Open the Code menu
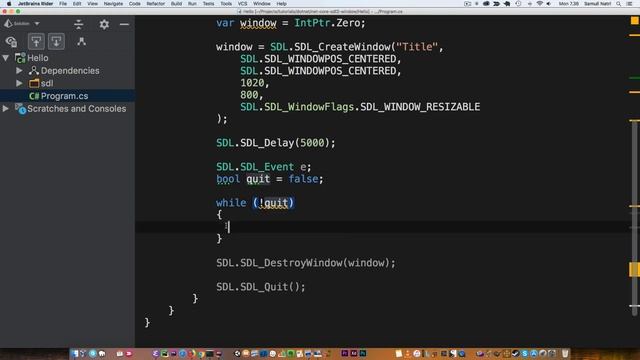Screen dimensions: 640x360 click(134, 4)
